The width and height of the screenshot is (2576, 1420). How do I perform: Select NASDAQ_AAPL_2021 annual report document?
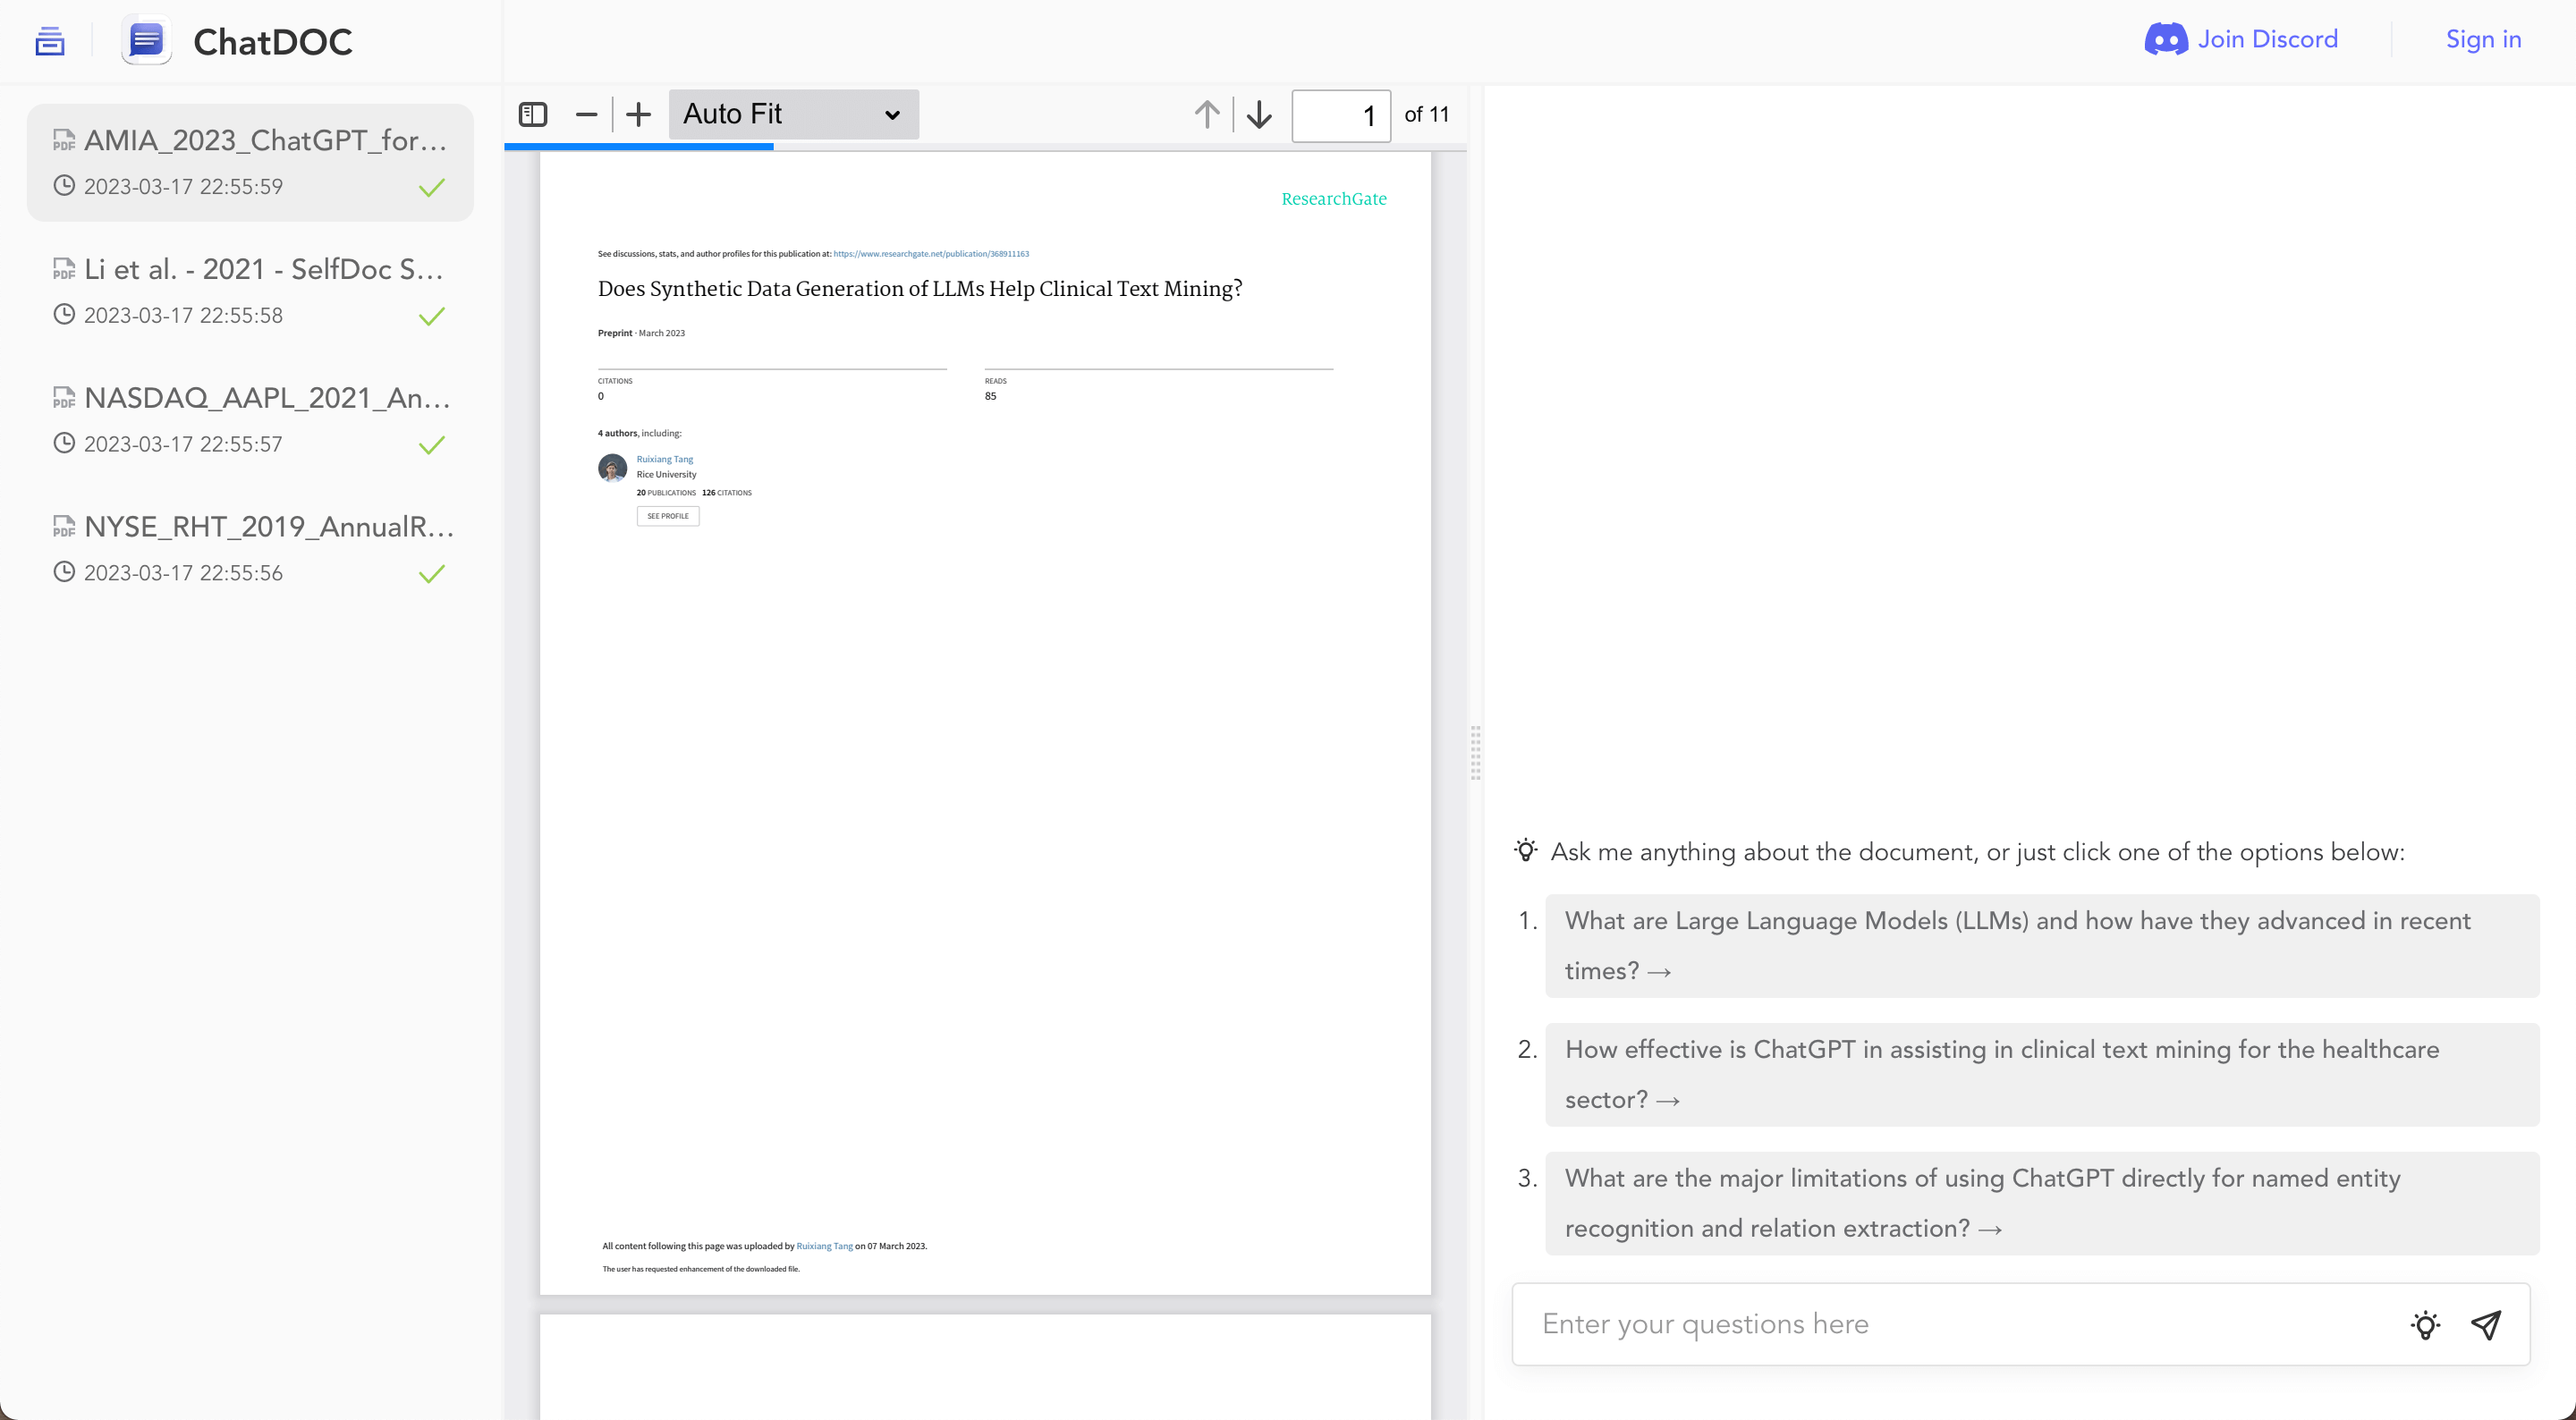click(250, 420)
